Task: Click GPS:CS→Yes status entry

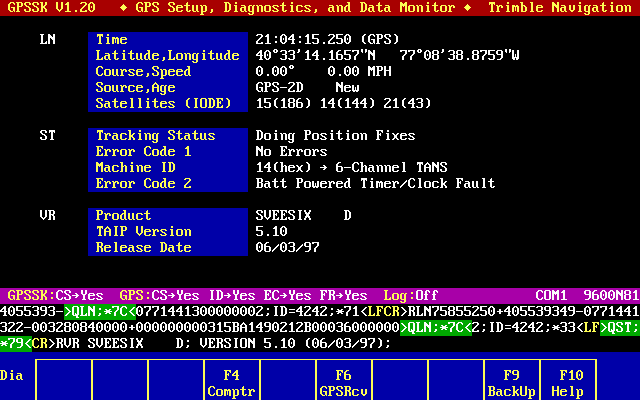Action: click(159, 296)
